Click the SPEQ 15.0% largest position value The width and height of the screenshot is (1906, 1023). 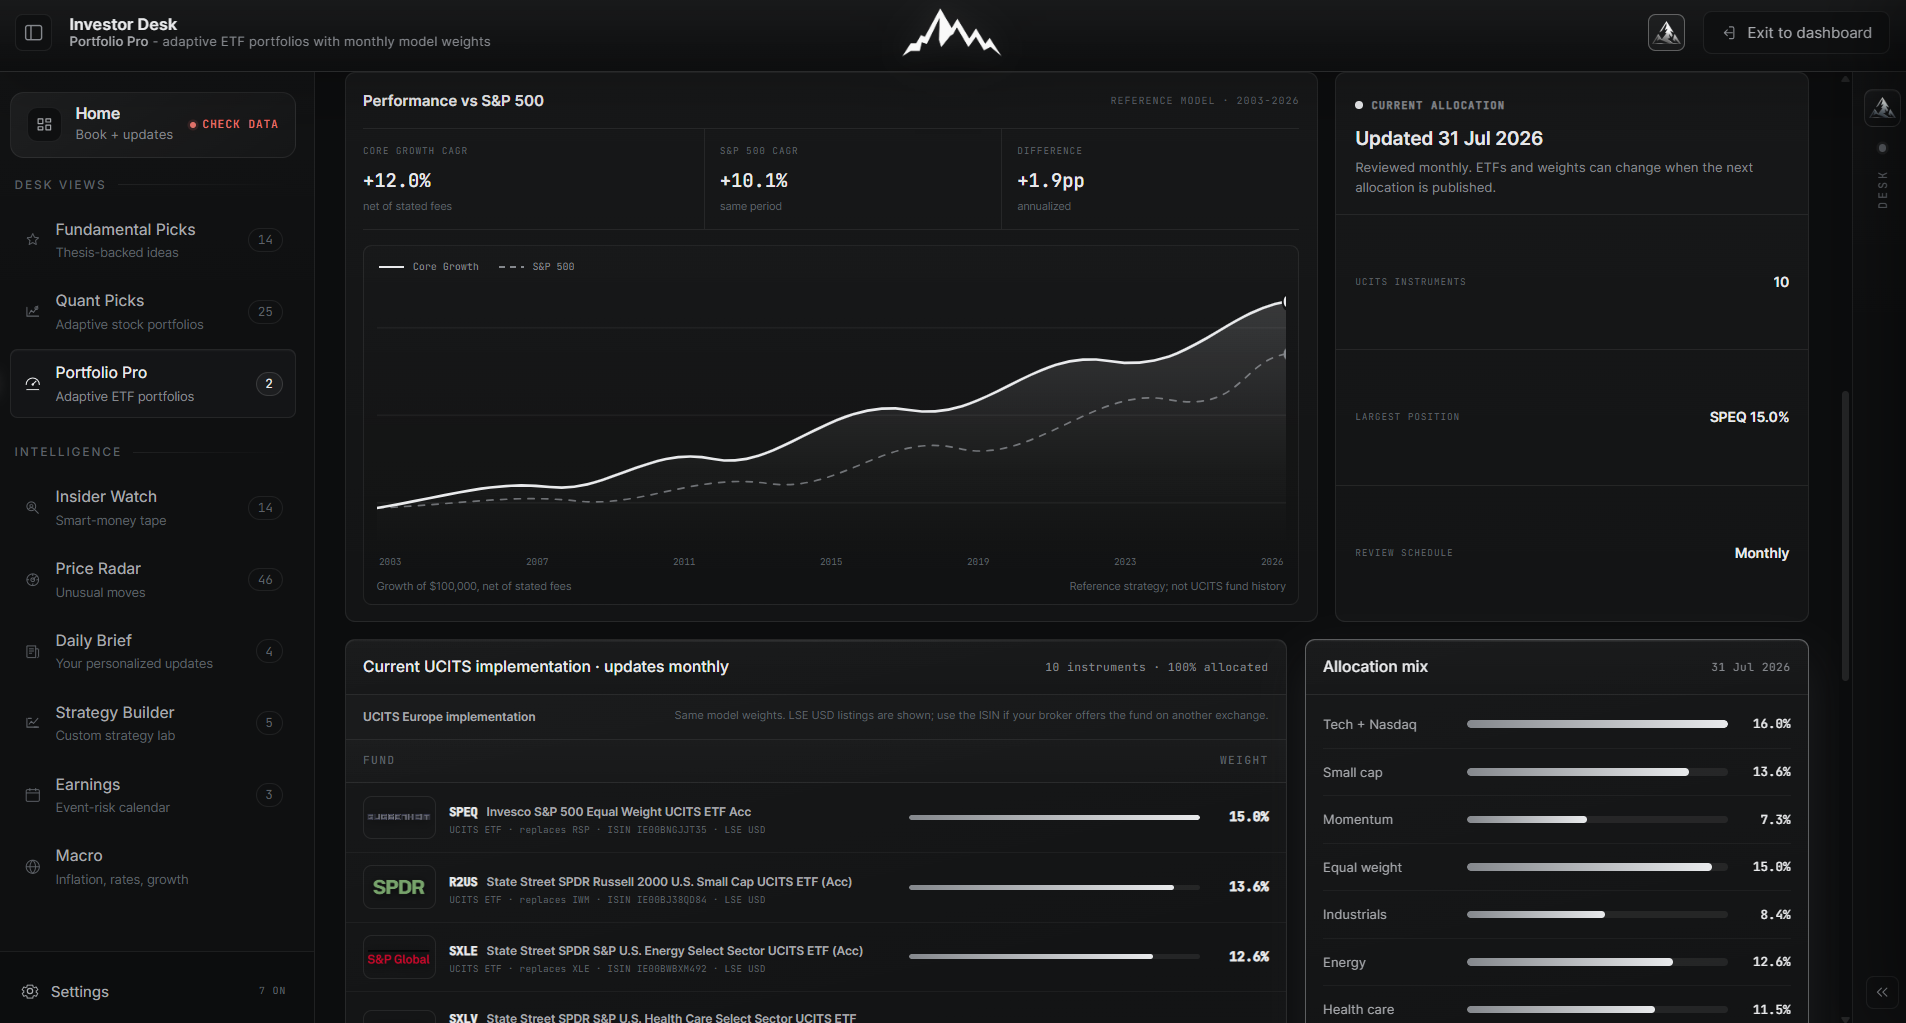tap(1749, 417)
